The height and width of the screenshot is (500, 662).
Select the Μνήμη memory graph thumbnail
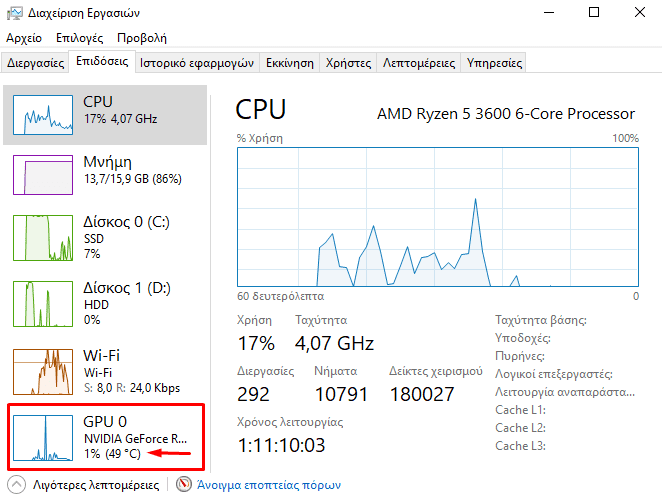coord(43,175)
